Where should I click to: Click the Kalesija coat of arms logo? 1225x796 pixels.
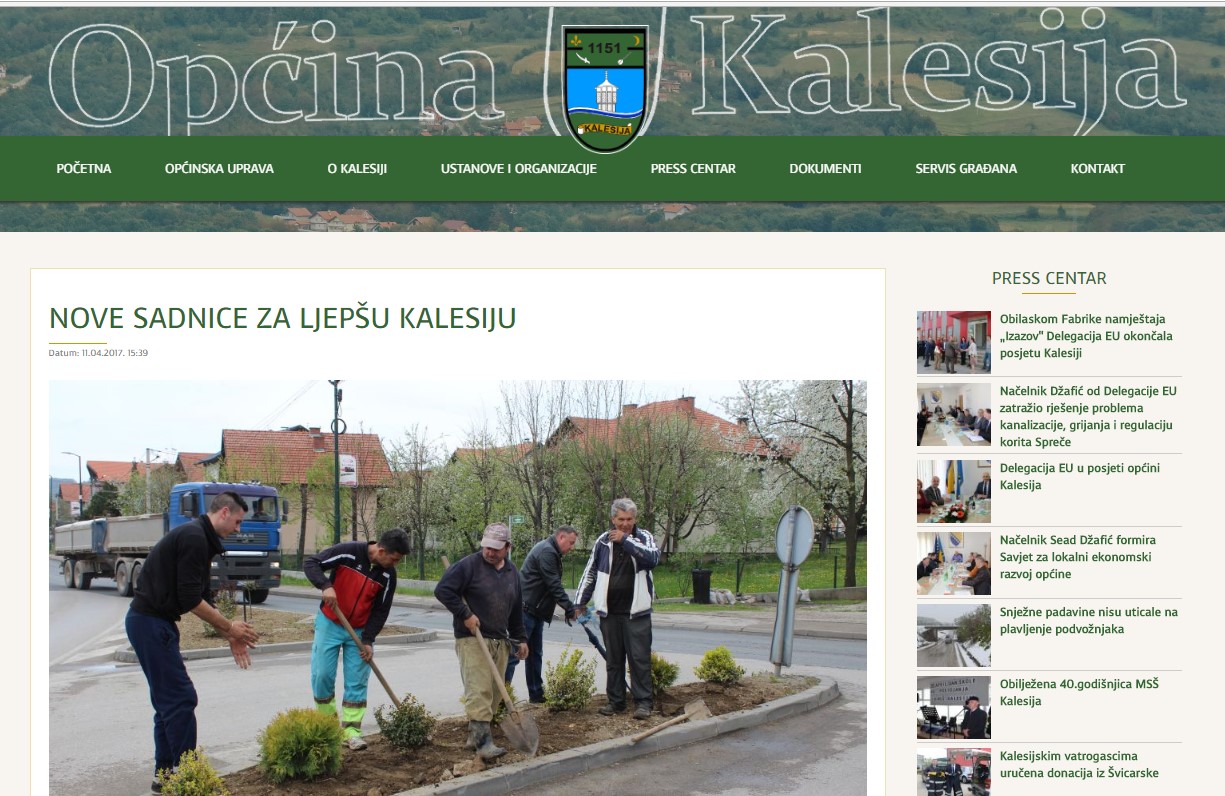point(605,88)
